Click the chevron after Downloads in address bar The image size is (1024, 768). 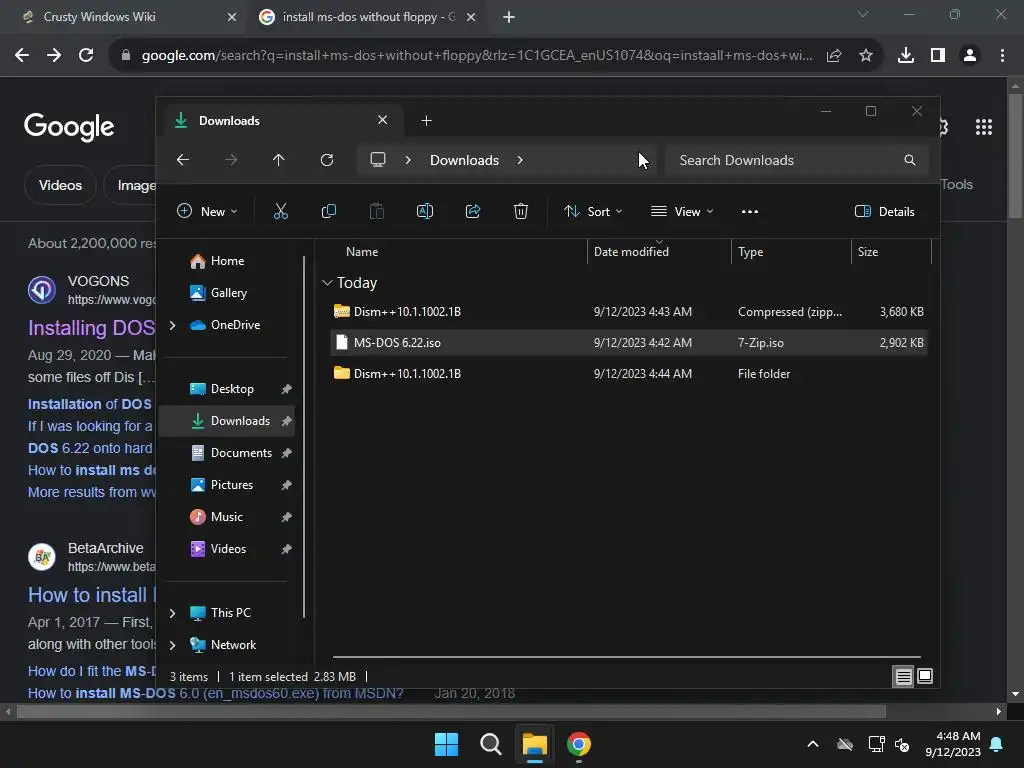click(x=520, y=160)
